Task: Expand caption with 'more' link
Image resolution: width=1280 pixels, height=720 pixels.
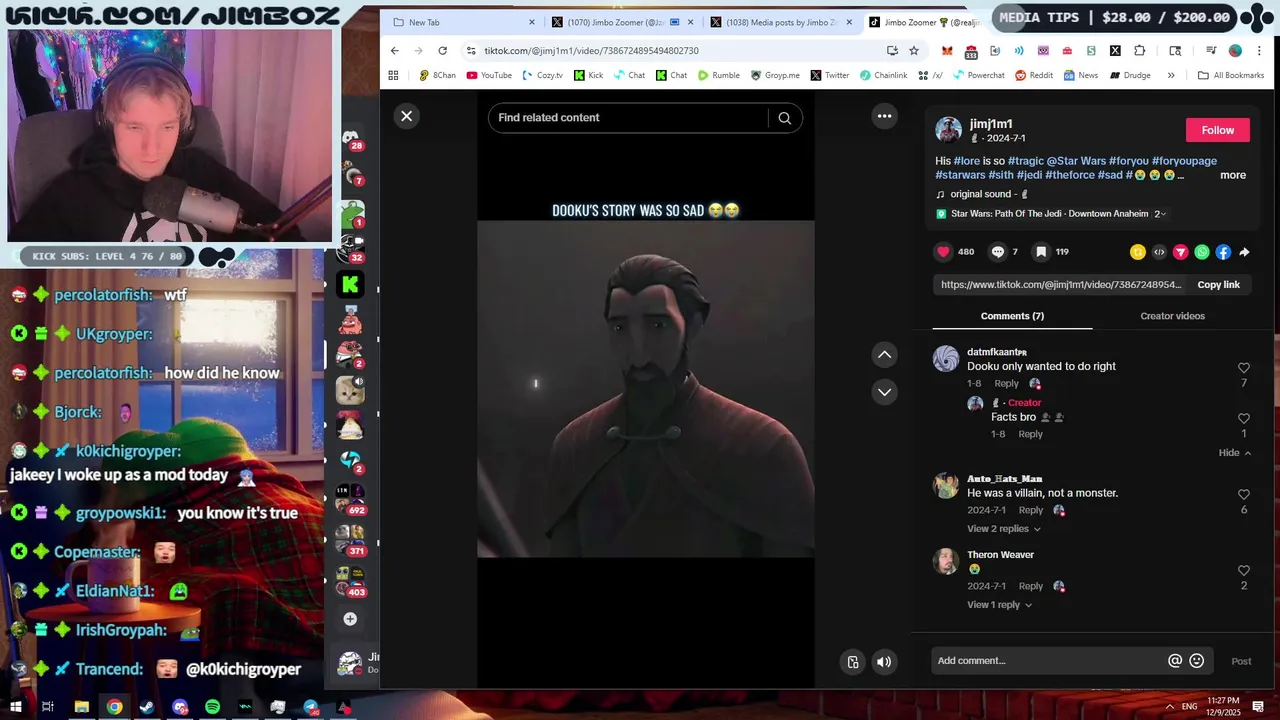Action: (x=1232, y=175)
